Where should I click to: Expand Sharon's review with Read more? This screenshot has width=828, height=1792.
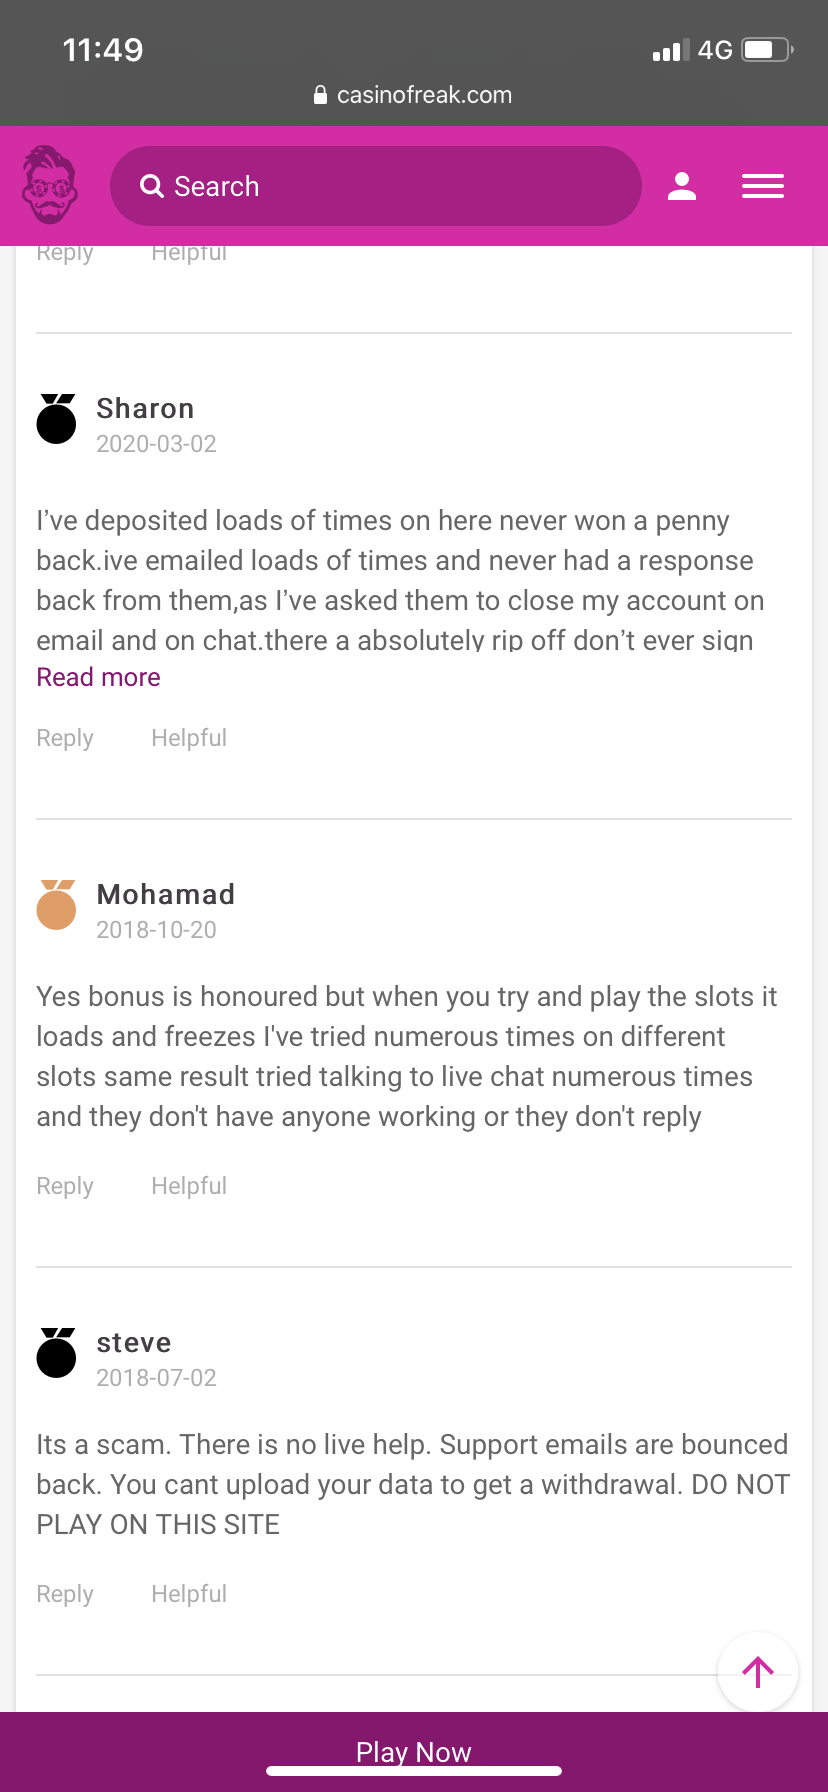click(x=98, y=678)
